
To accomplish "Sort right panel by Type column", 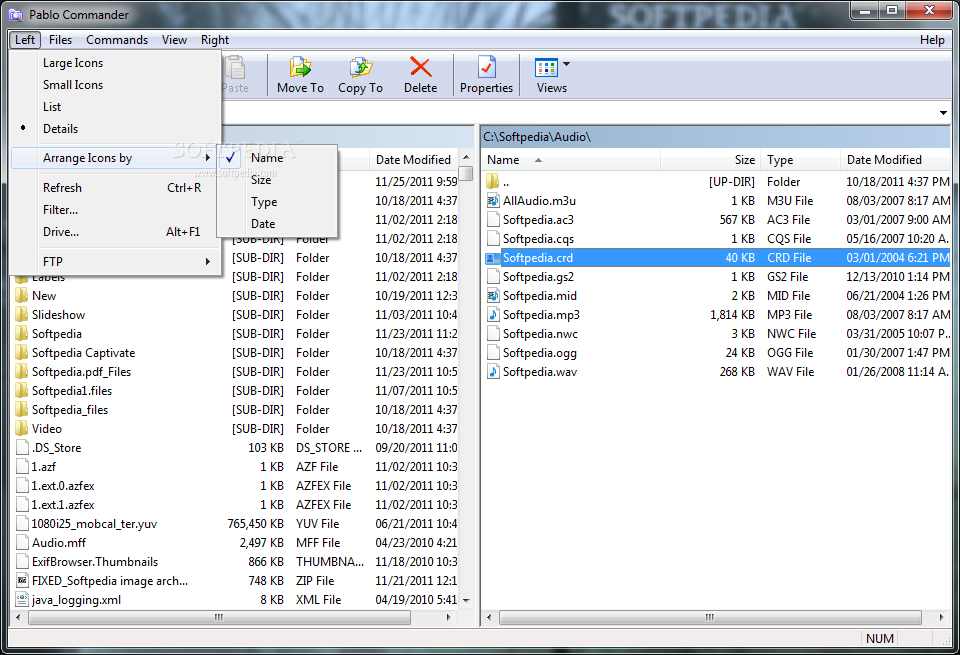I will 800,160.
